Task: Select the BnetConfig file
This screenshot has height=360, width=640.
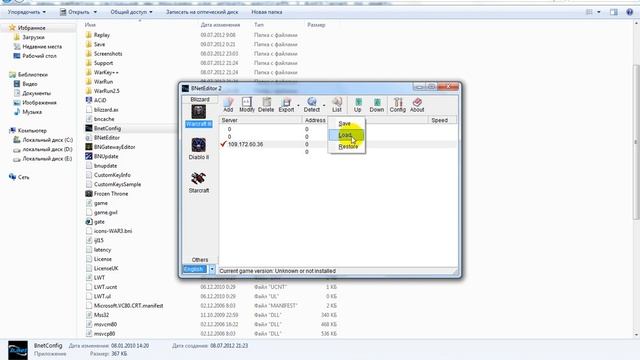Action: [x=107, y=129]
